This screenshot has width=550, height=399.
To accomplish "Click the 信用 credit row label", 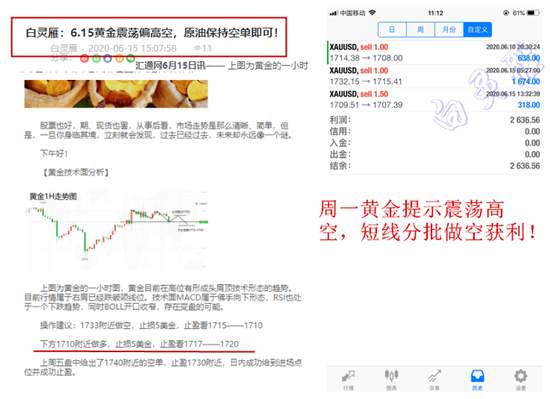I will pos(340,131).
